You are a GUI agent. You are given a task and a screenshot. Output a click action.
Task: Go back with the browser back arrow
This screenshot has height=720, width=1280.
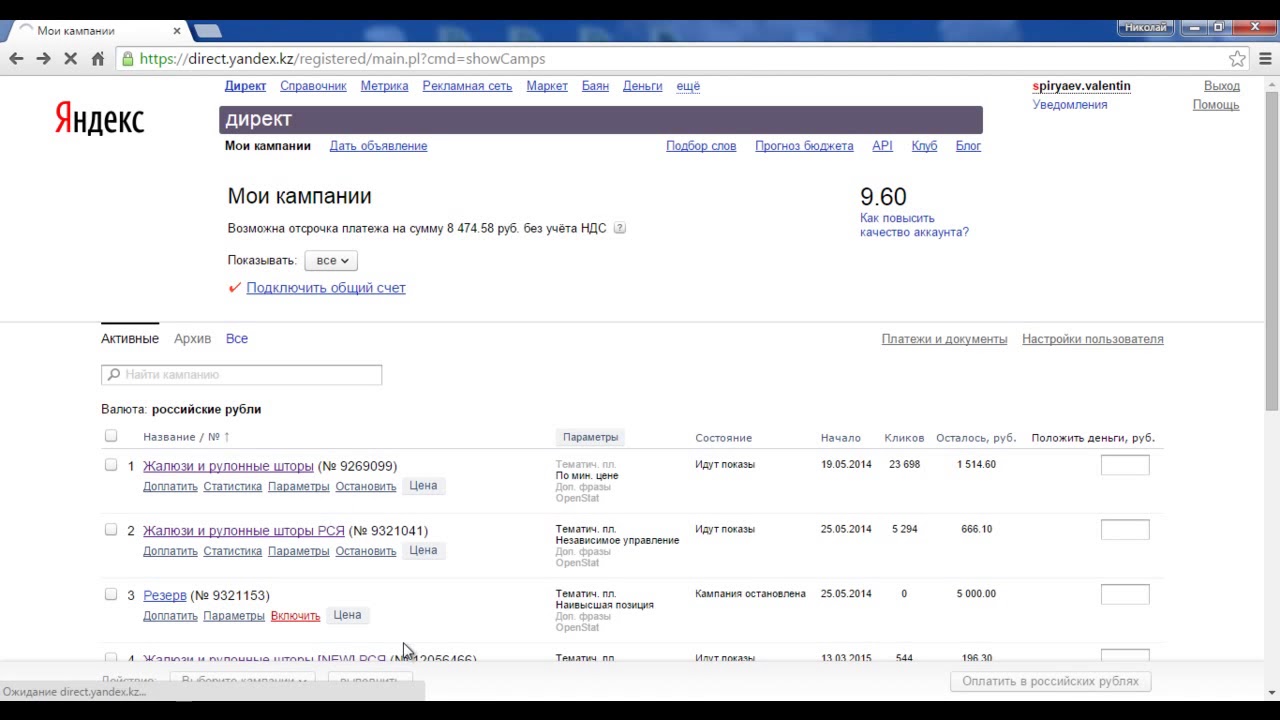tap(16, 59)
